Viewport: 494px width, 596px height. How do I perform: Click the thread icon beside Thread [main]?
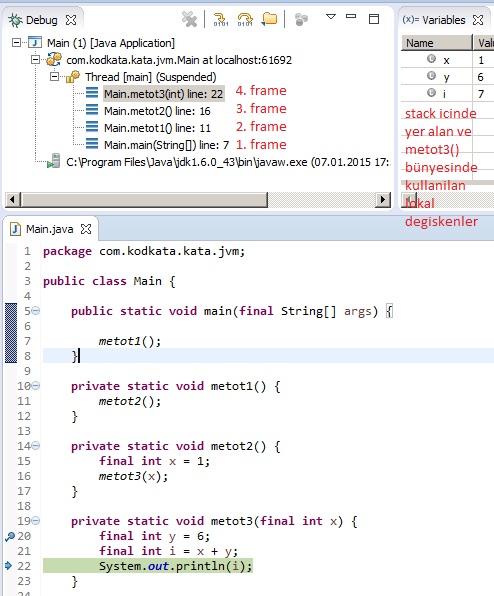click(73, 77)
